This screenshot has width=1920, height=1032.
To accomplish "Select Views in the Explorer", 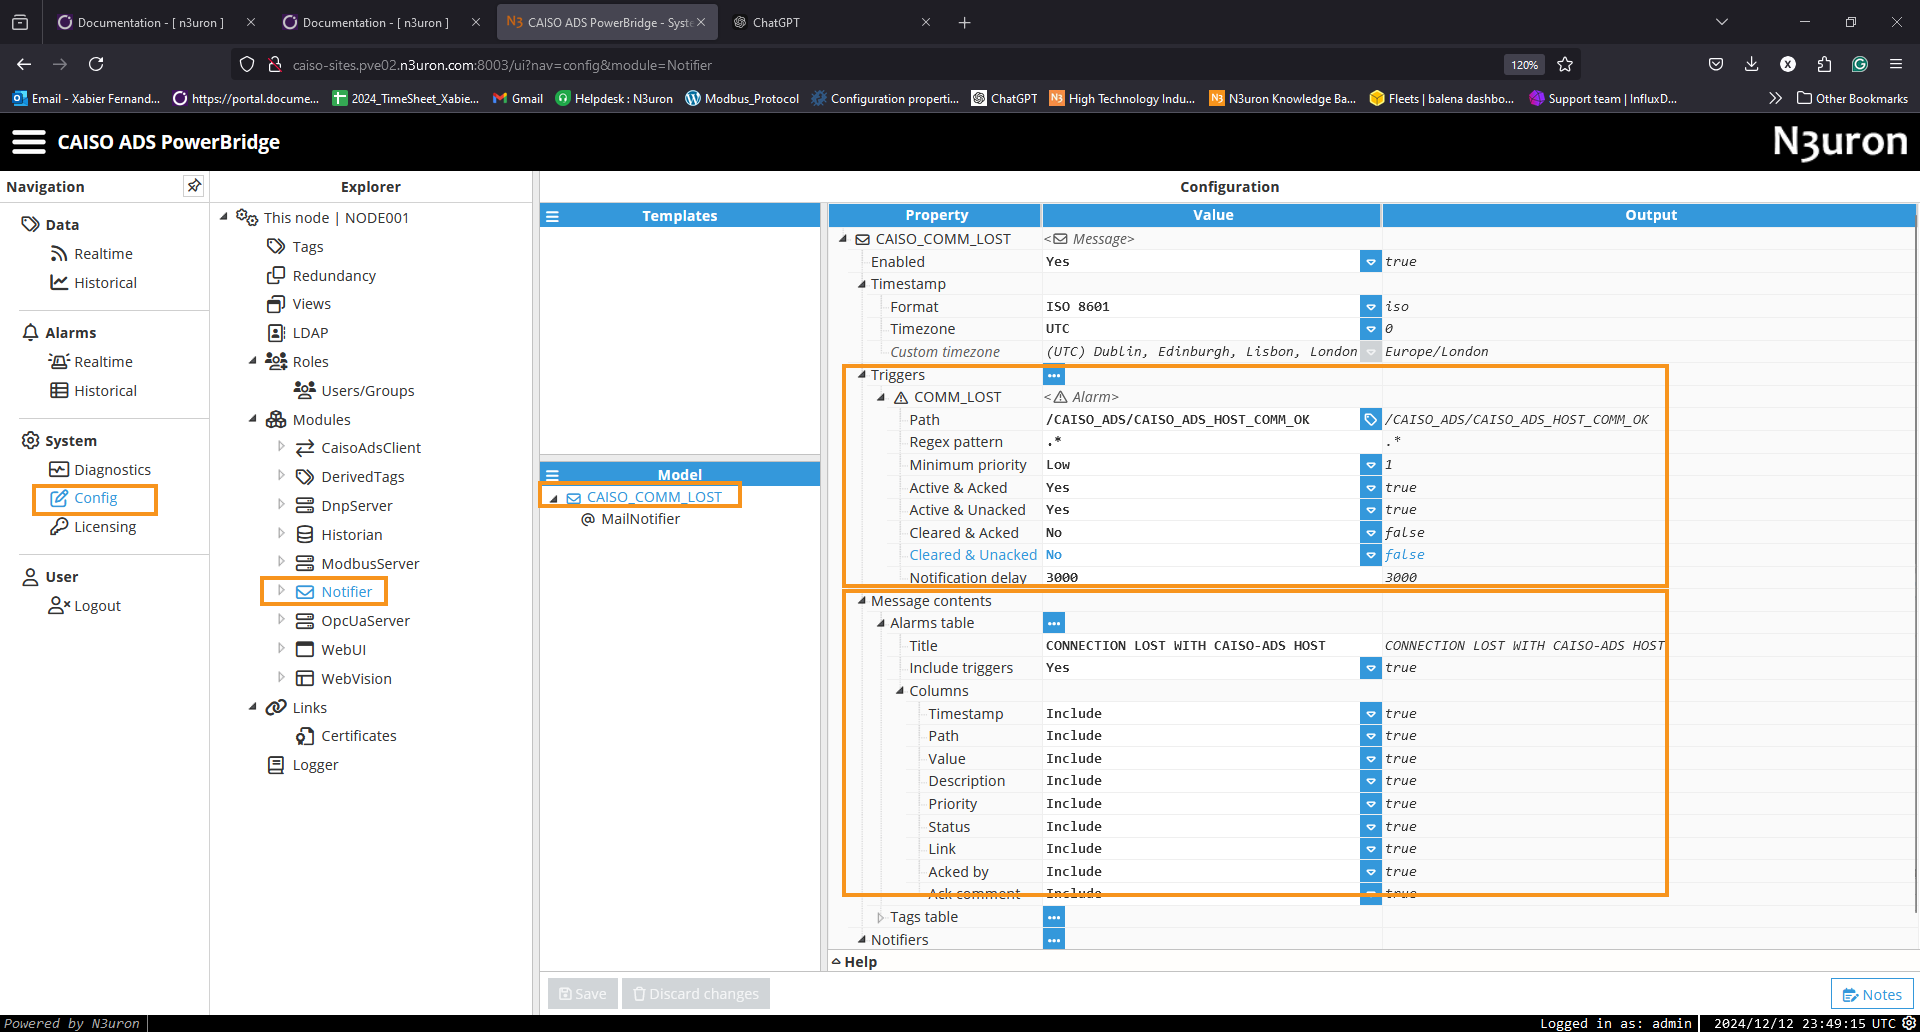I will point(298,304).
